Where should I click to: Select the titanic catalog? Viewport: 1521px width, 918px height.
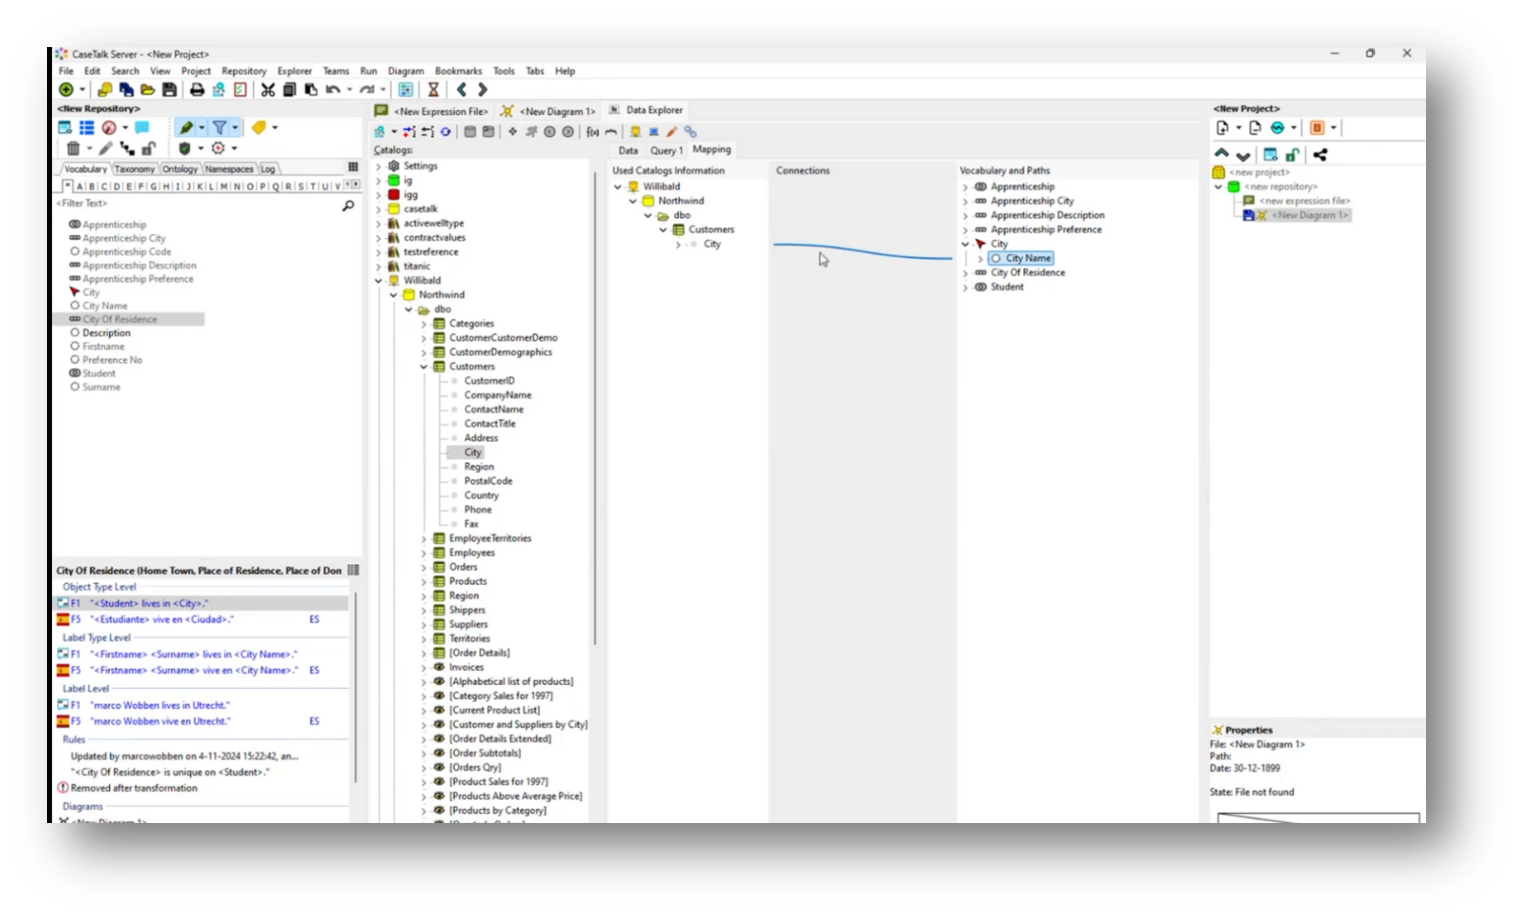(x=417, y=266)
